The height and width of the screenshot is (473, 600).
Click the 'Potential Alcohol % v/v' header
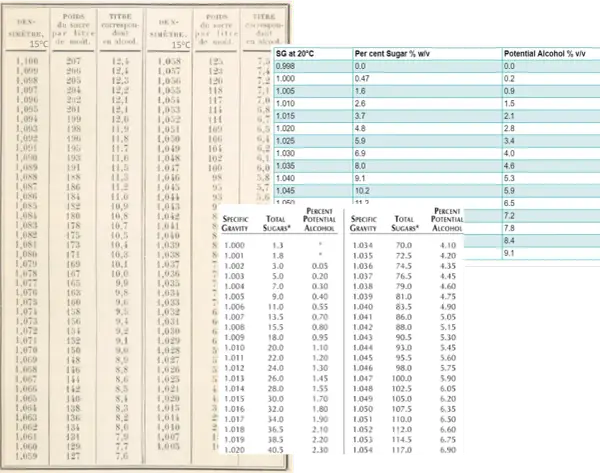pyautogui.click(x=545, y=54)
